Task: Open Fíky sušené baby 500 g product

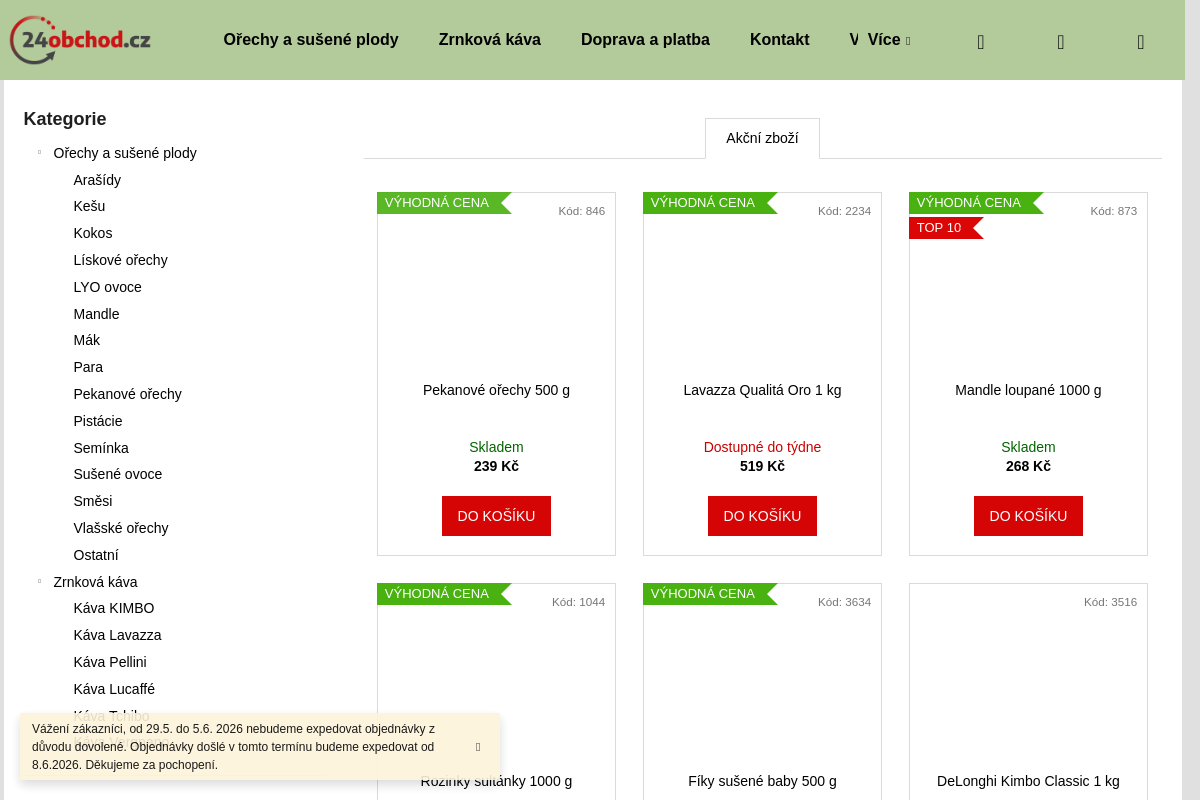Action: (762, 781)
